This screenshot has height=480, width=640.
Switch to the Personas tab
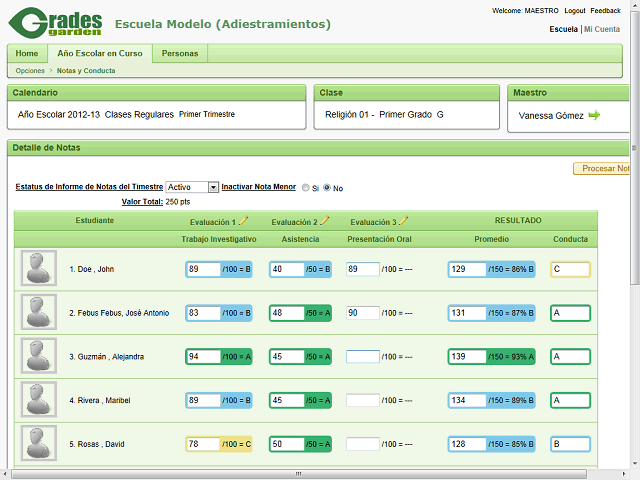[x=180, y=54]
